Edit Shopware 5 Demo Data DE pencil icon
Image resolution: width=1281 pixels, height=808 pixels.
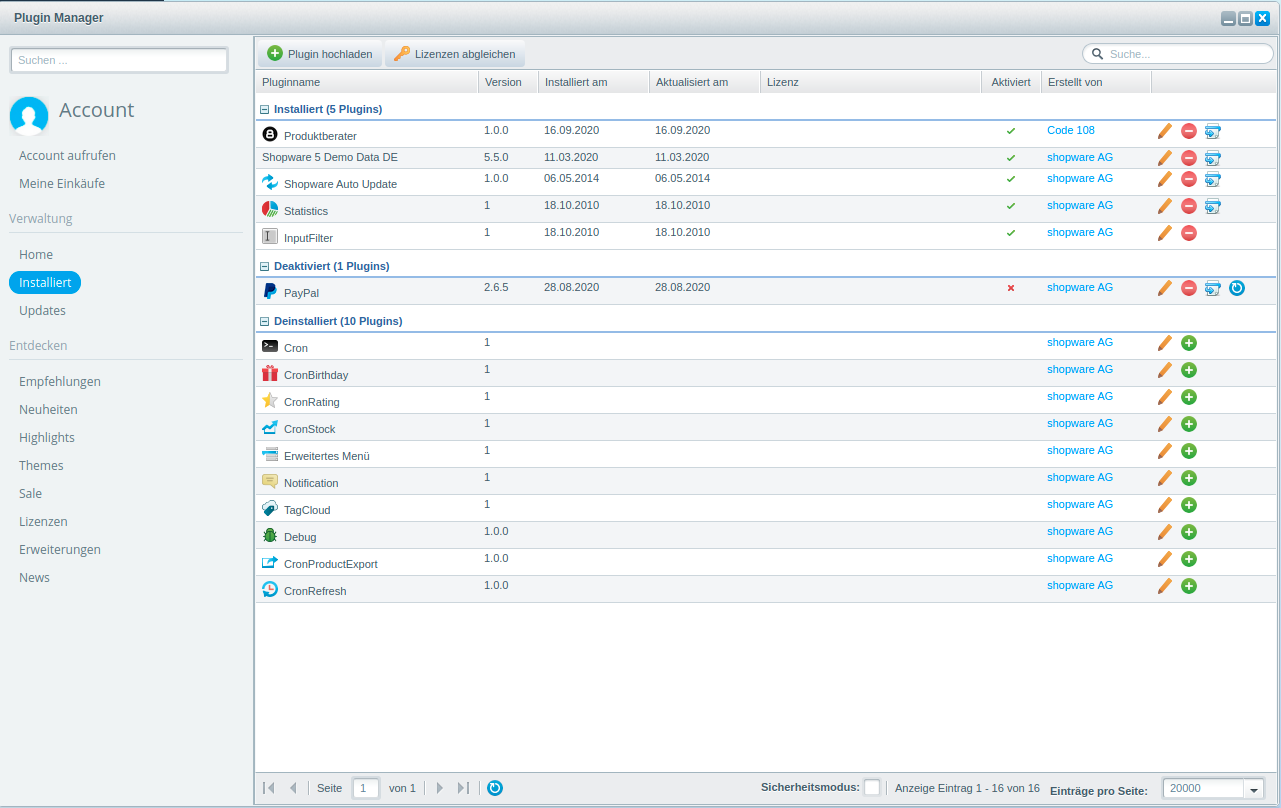pos(1164,158)
